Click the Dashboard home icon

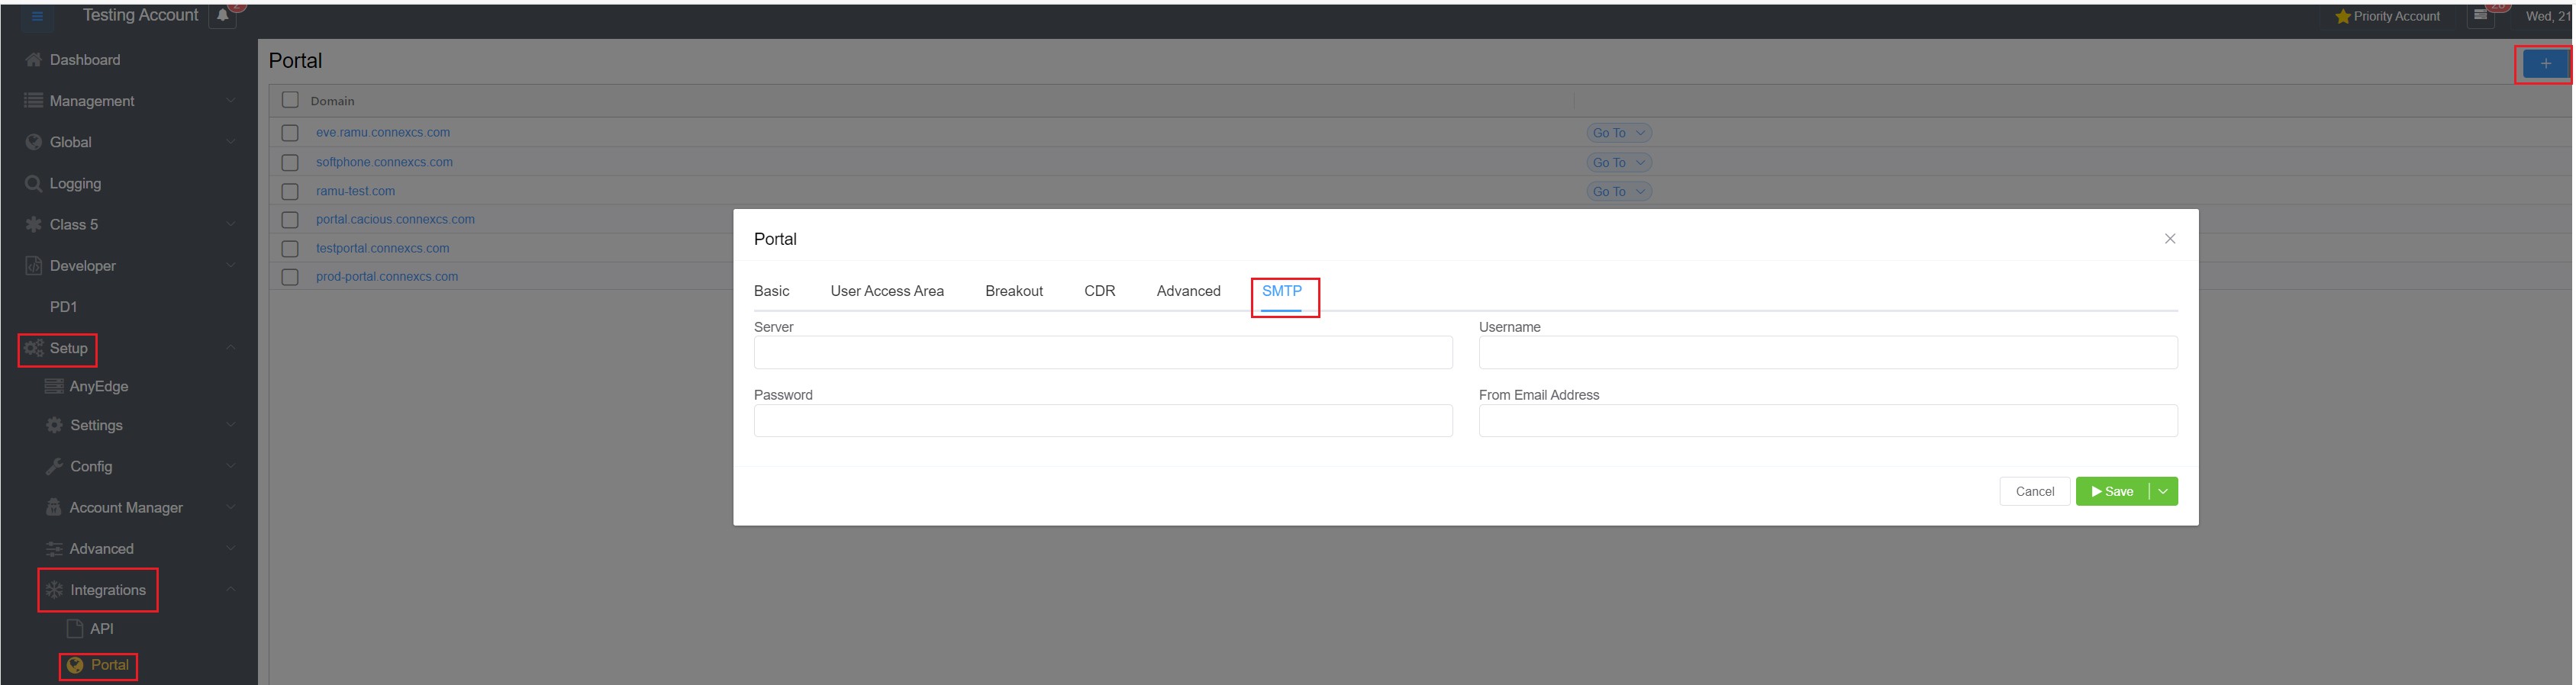(34, 60)
